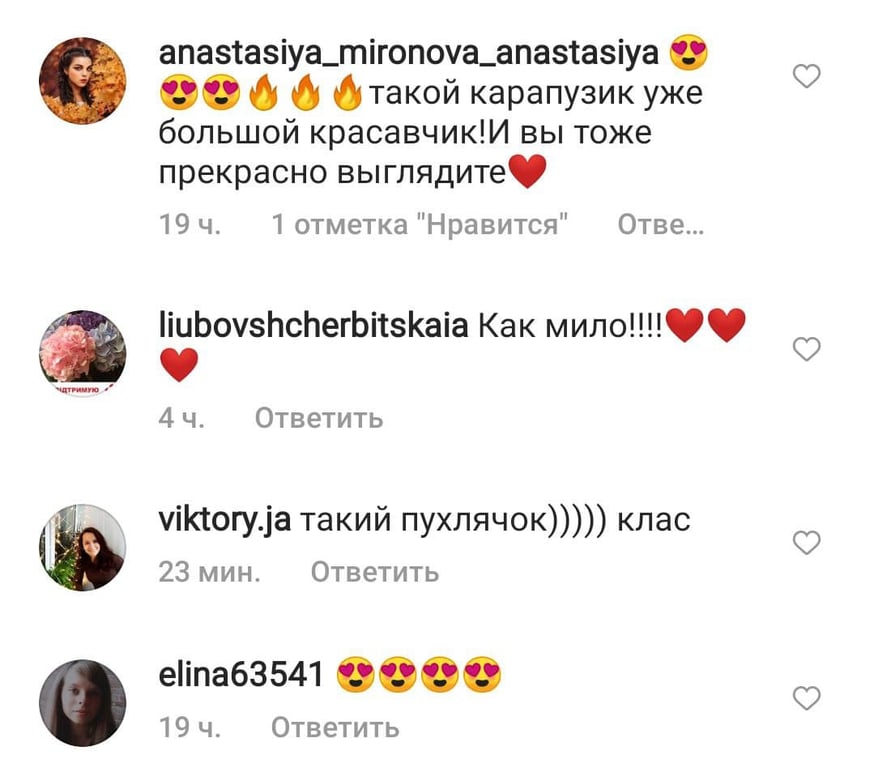This screenshot has width=874, height=768.
Task: Open elina63541's profile avatar
Action: click(82, 703)
